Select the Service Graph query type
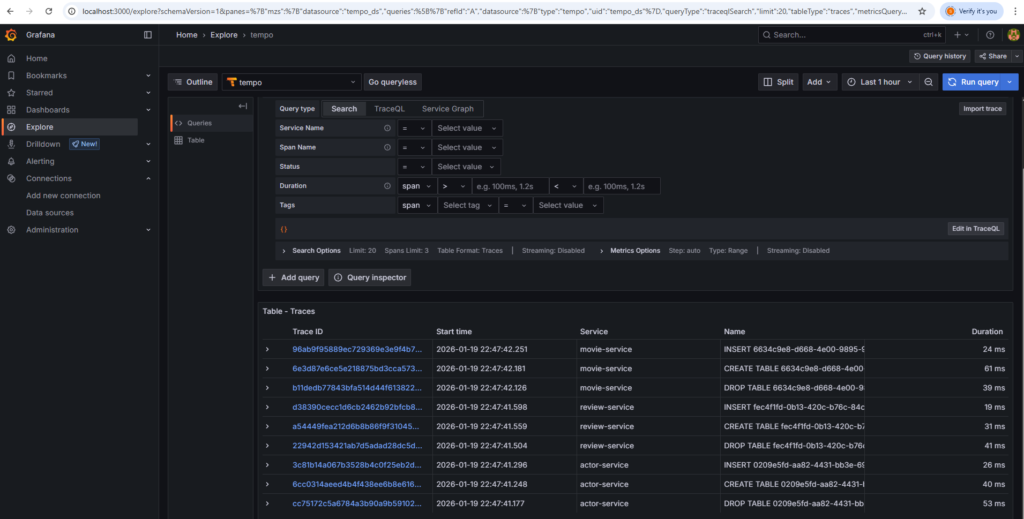This screenshot has width=1024, height=519. coord(447,108)
